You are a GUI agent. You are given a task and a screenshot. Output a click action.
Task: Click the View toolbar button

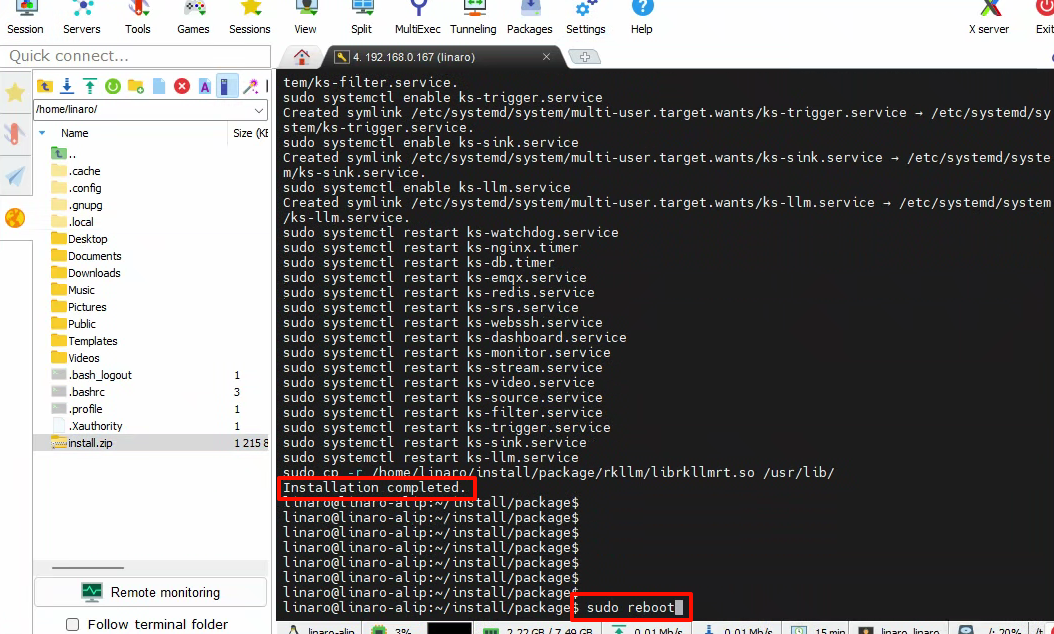(x=305, y=18)
